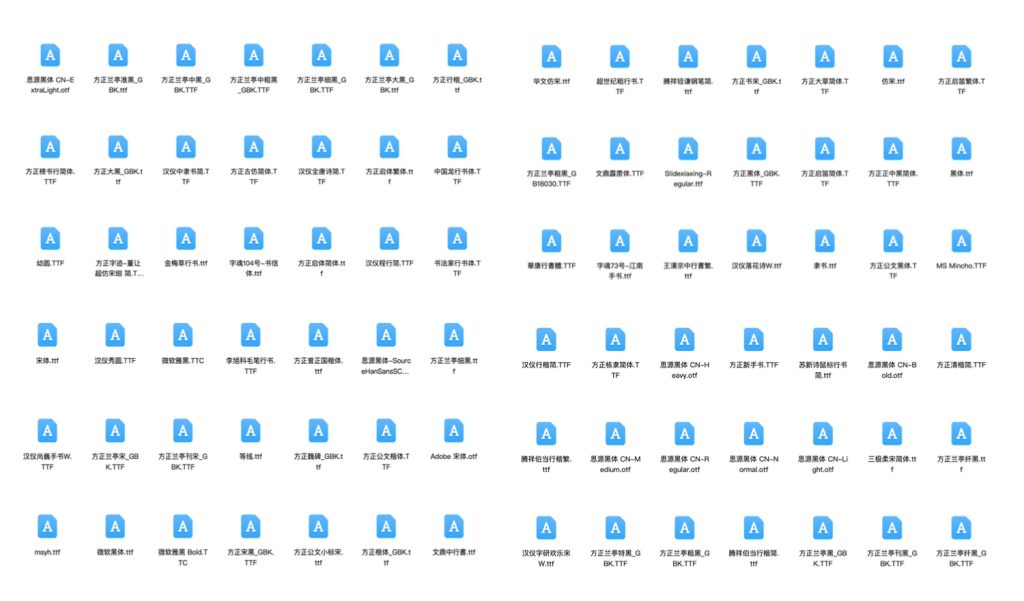Screen dimensions: 1024x601
Task: Select the 华文仿宋.ttf file icon
Action: coord(551,57)
